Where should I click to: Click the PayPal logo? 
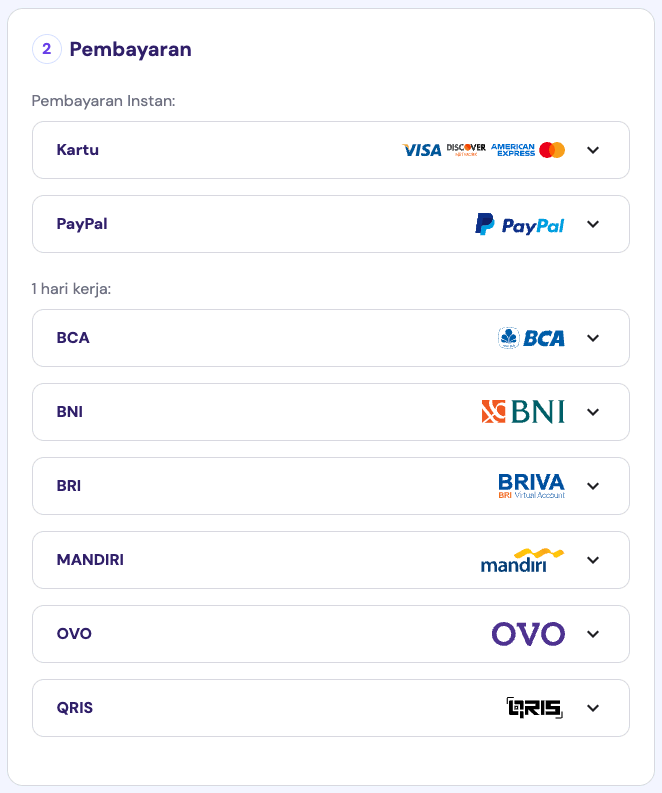[x=519, y=224]
